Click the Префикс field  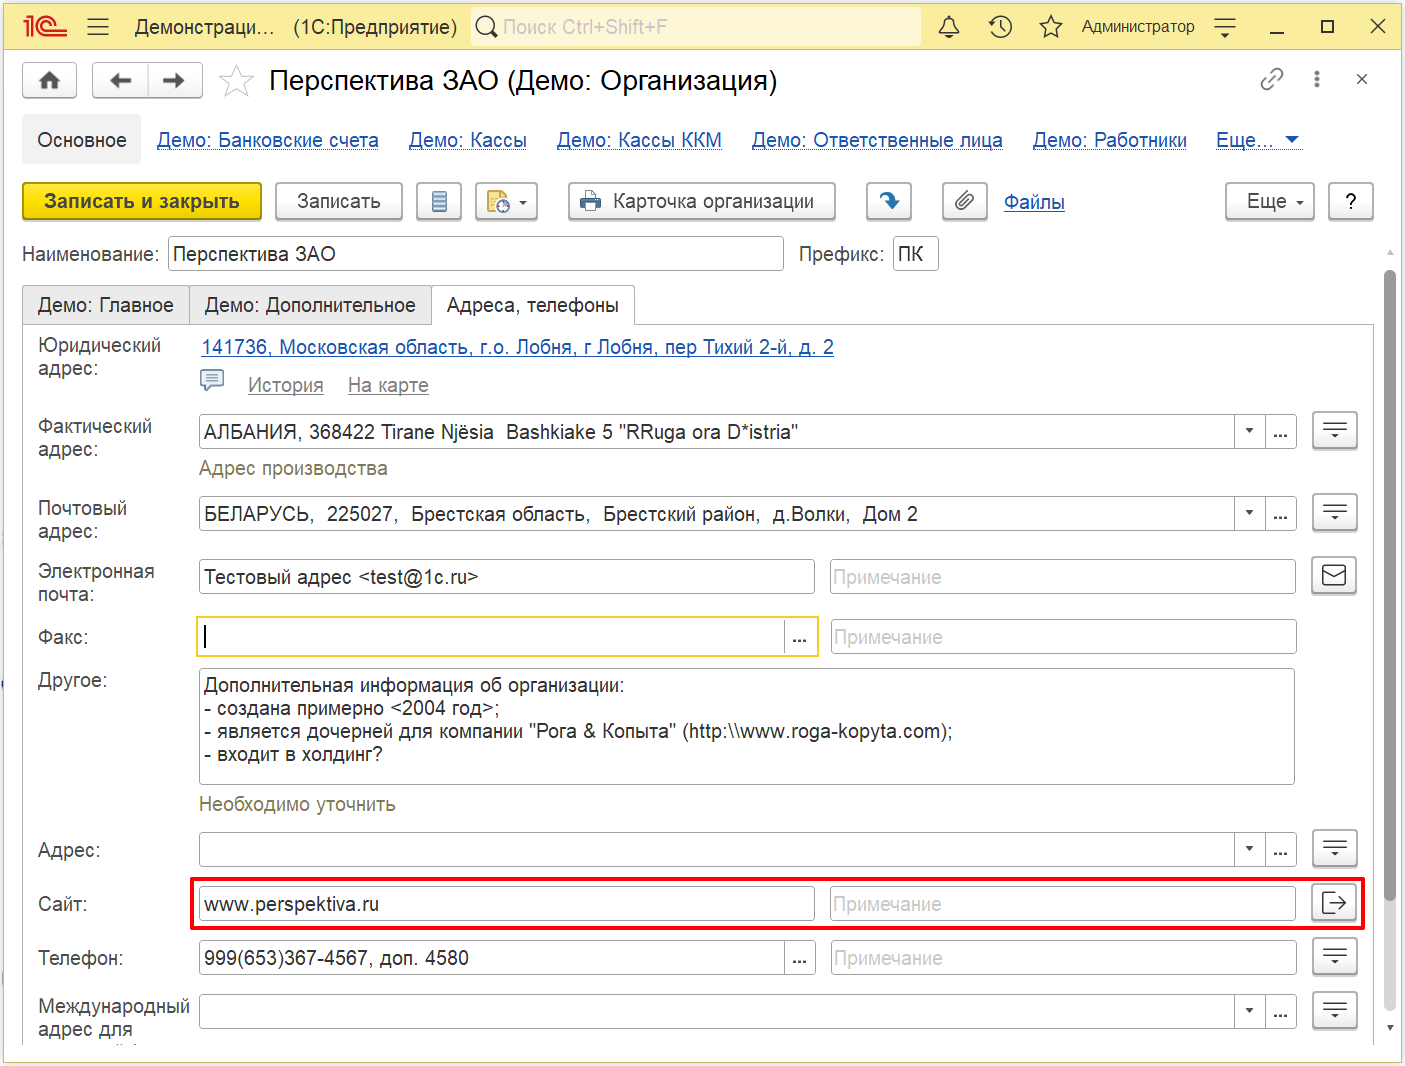coord(915,254)
